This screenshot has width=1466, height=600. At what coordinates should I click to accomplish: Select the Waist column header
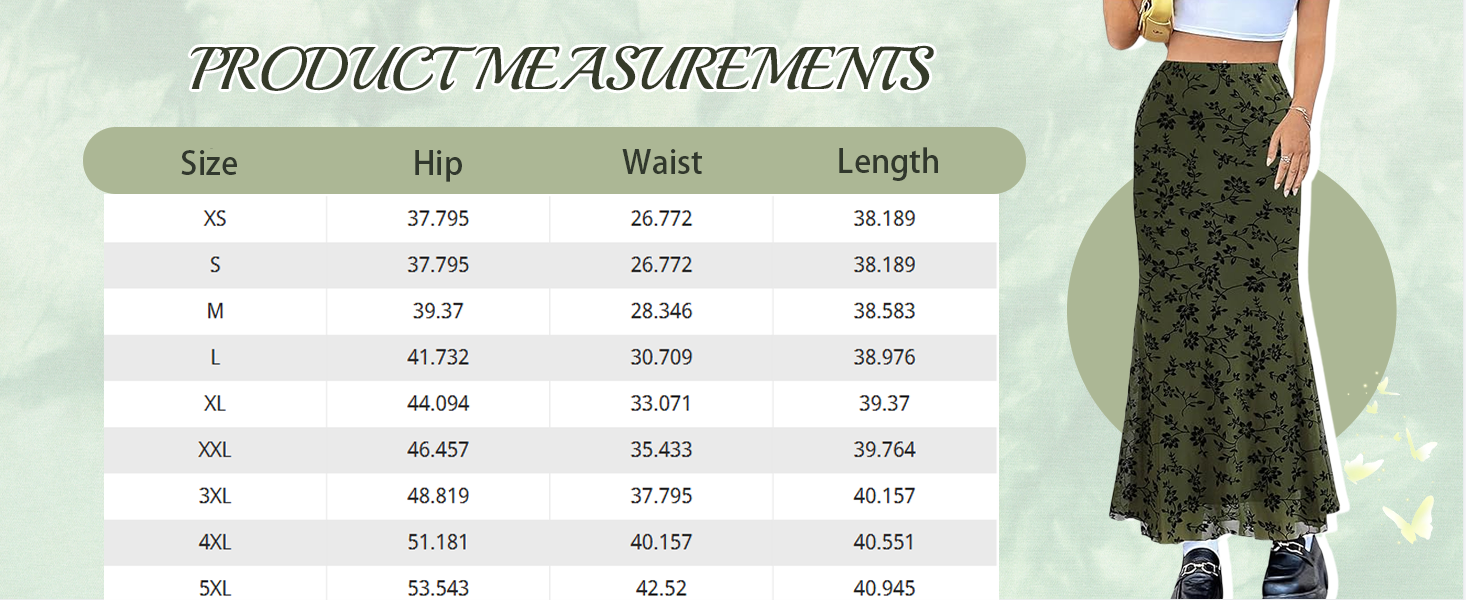[x=662, y=162]
